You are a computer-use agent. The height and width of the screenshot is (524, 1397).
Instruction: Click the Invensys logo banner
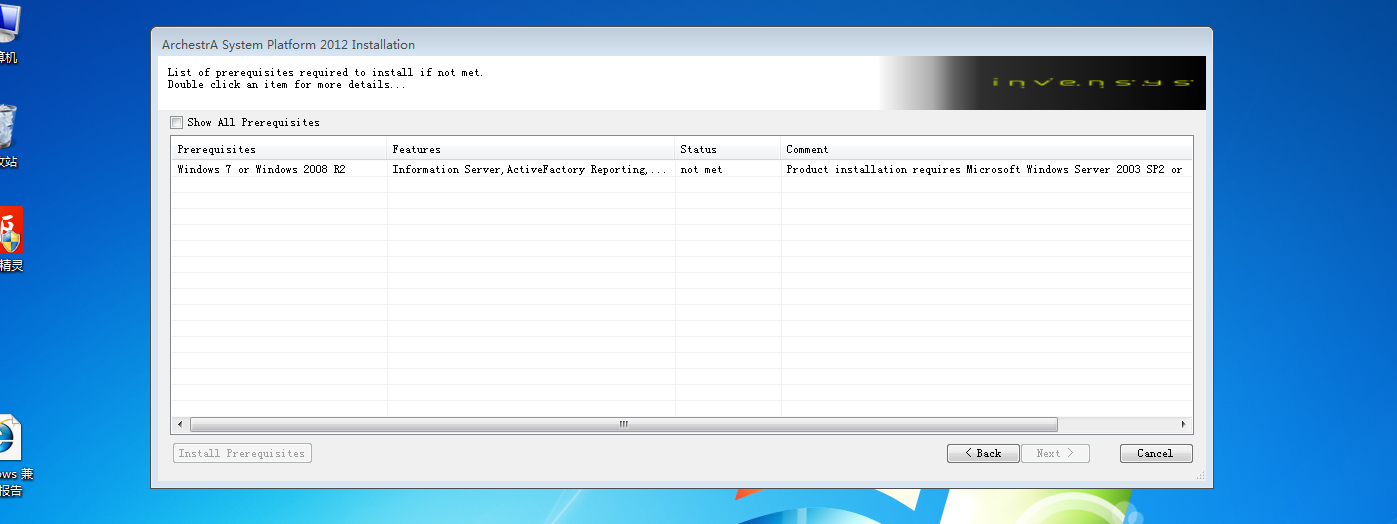coord(1043,83)
